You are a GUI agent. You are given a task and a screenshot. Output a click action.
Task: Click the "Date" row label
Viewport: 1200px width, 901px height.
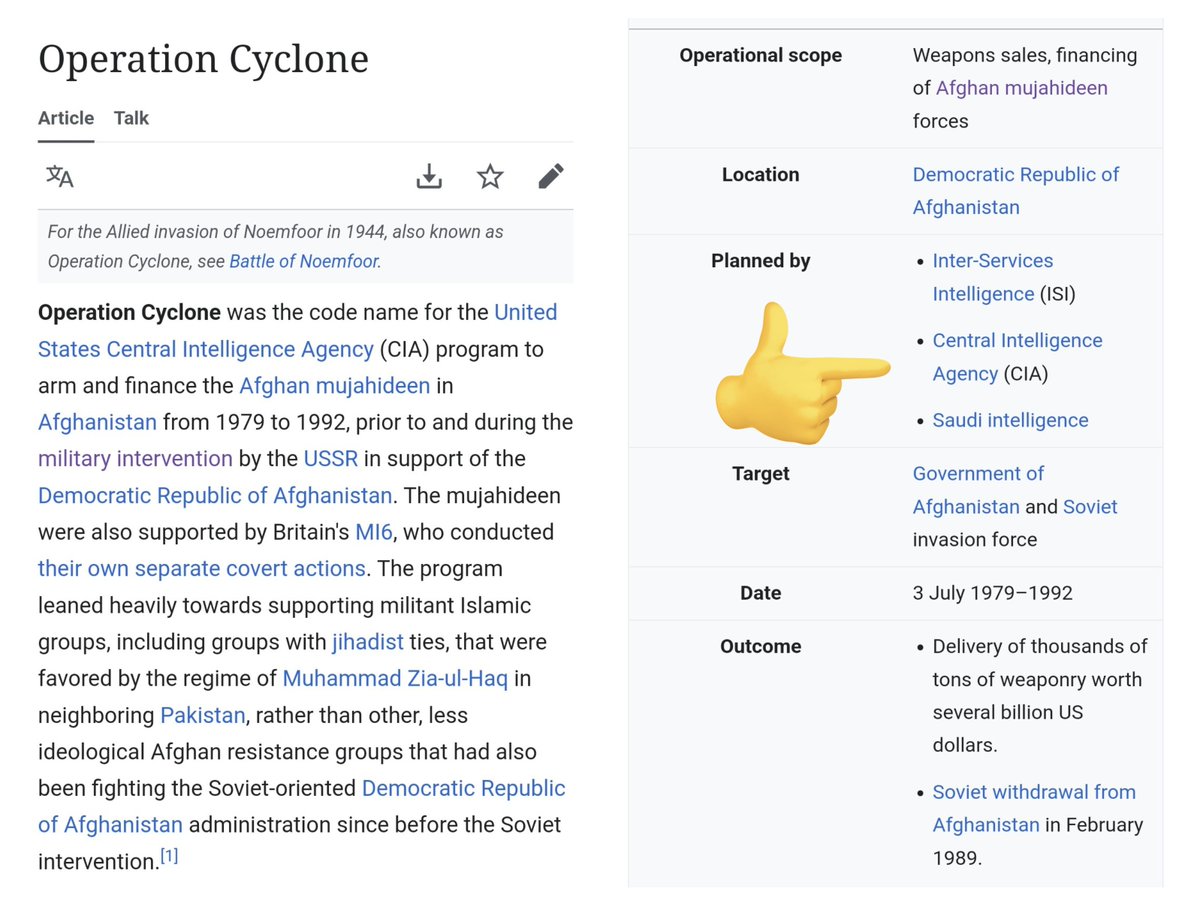click(761, 594)
